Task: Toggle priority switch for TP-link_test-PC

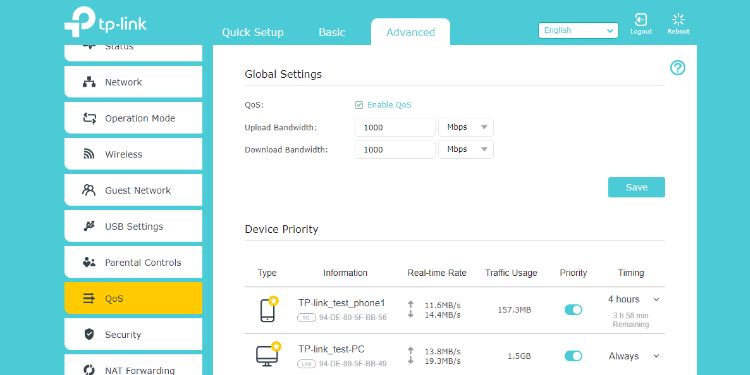Action: click(x=573, y=356)
